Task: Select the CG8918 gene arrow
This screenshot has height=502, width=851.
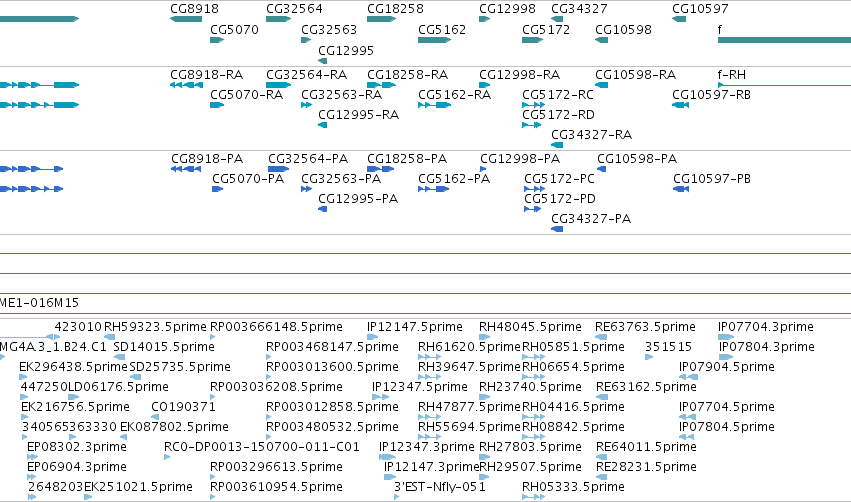Action: (186, 19)
